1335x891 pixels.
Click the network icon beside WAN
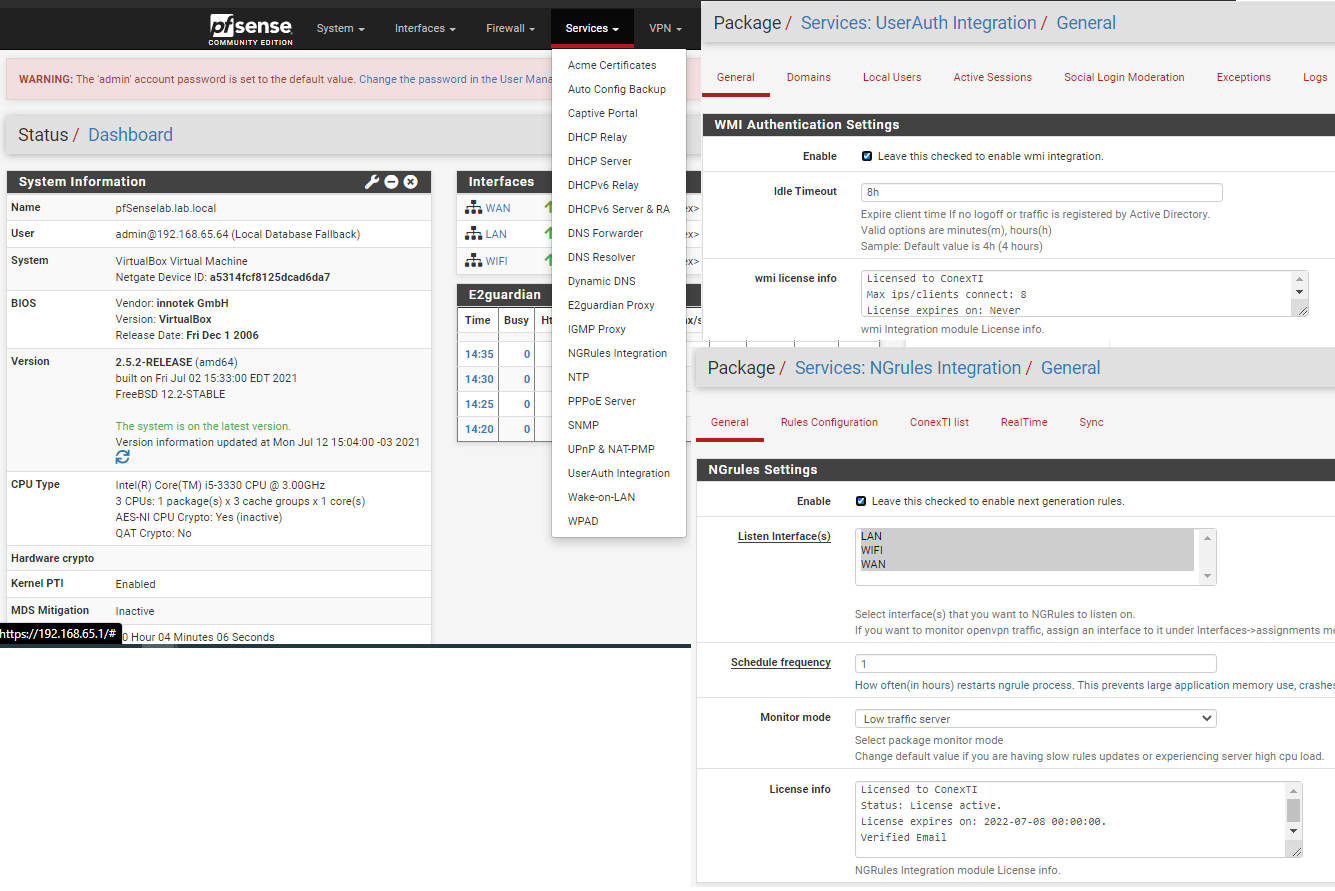(474, 208)
